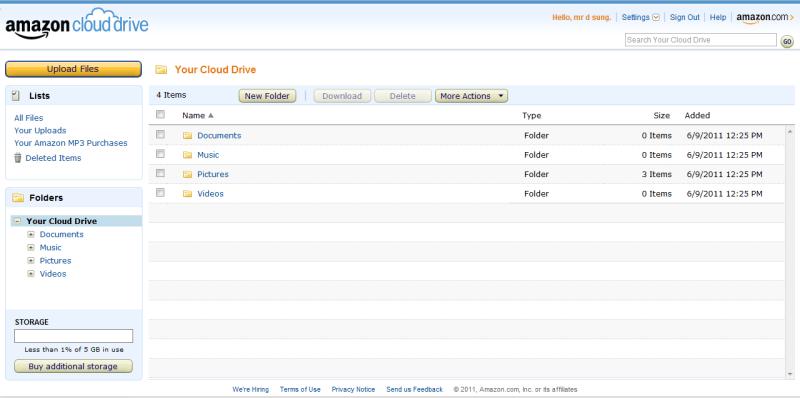This screenshot has width=800, height=398.
Task: Expand the Pictures tree node
Action: [31, 261]
